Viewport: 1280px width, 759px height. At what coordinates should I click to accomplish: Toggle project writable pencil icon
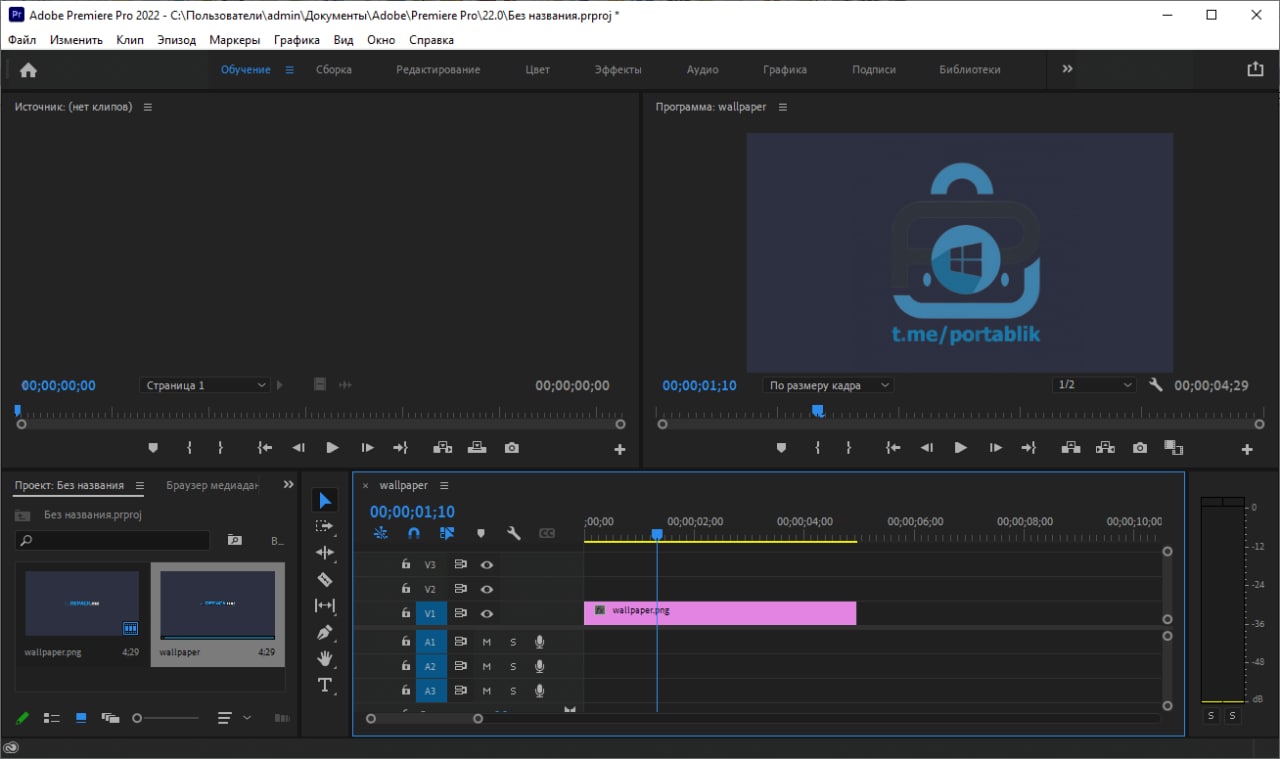(22, 718)
